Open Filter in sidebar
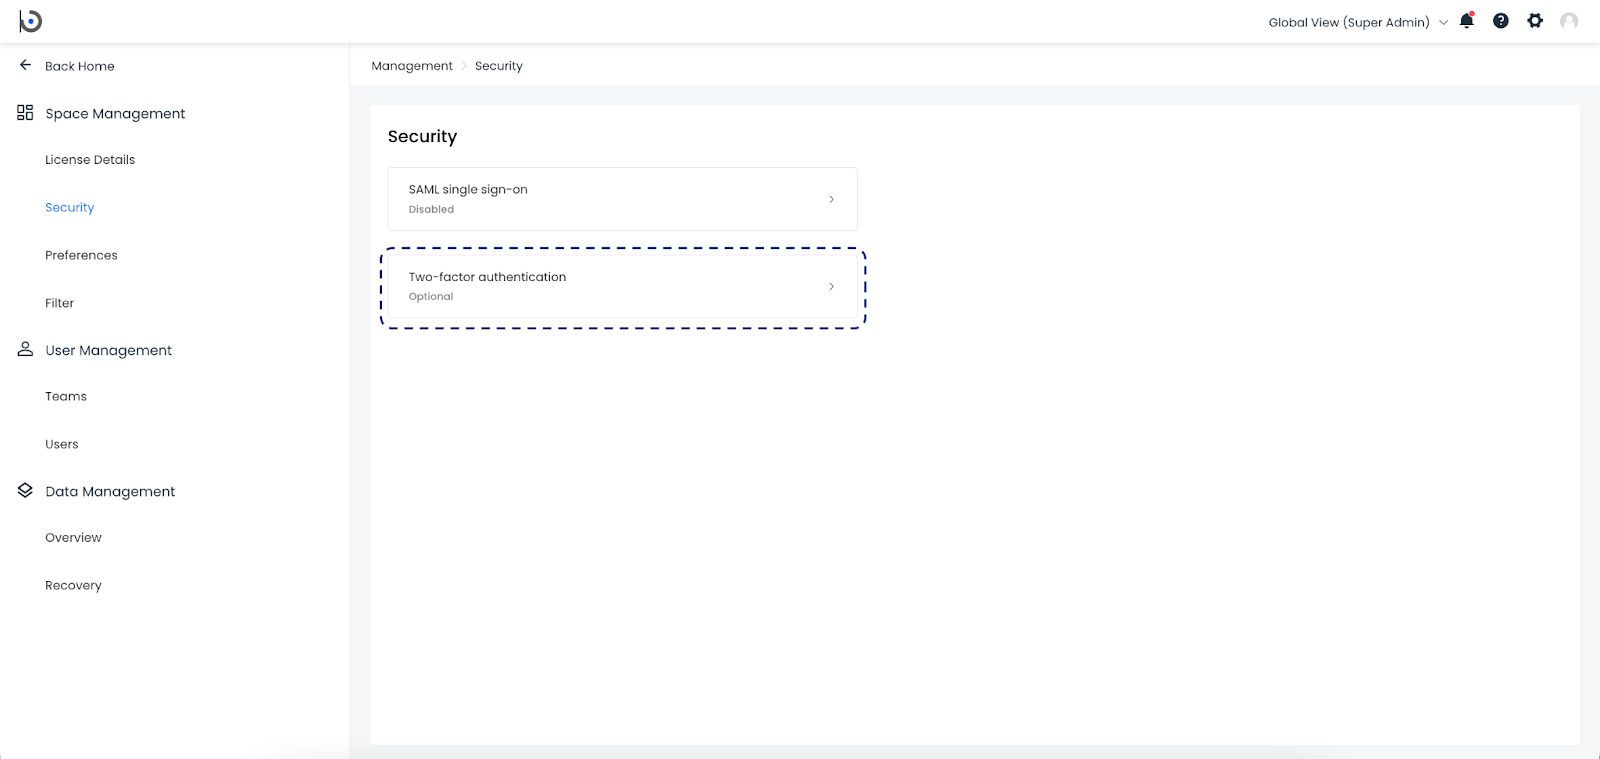The width and height of the screenshot is (1600, 759). click(x=59, y=303)
